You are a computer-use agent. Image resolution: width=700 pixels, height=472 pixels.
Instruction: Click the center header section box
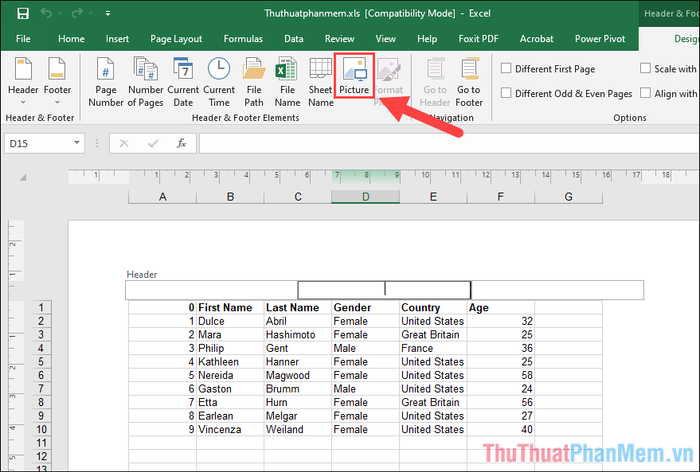pyautogui.click(x=384, y=290)
